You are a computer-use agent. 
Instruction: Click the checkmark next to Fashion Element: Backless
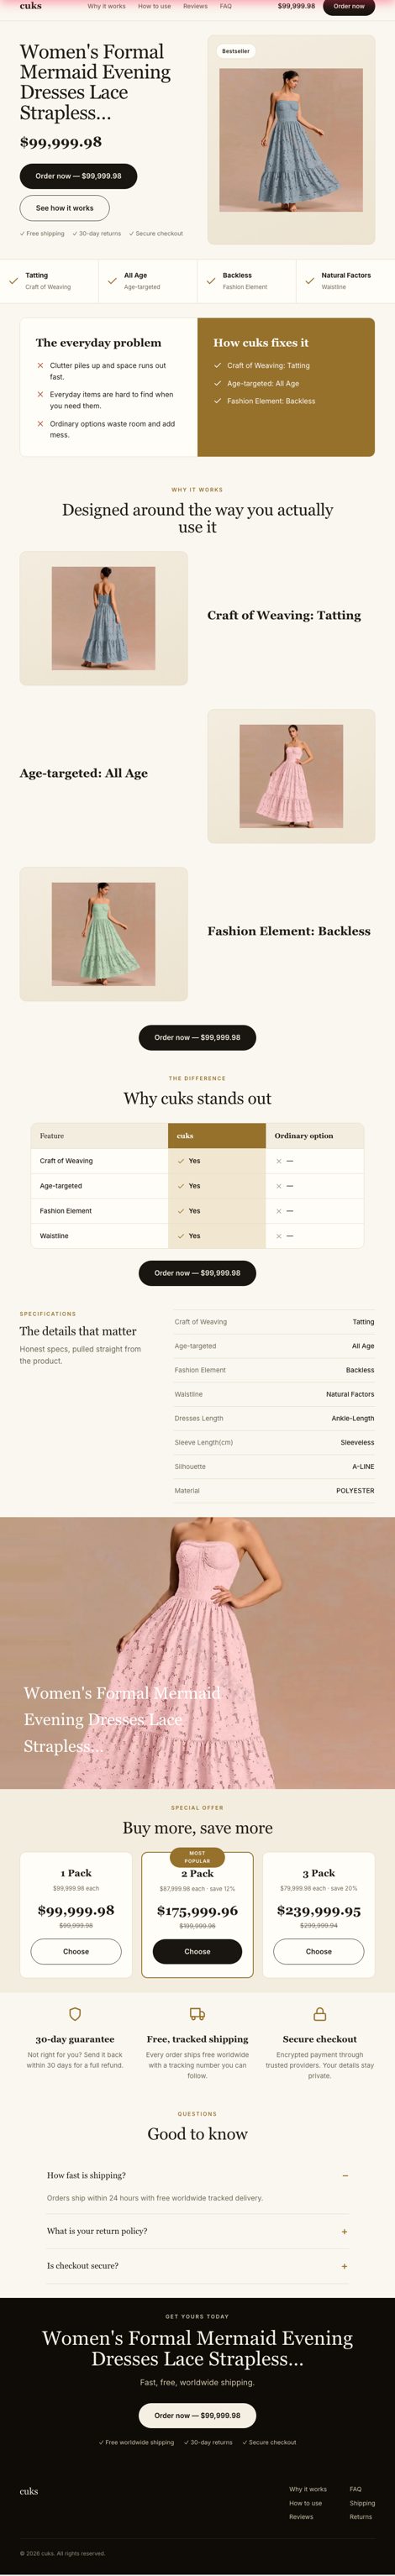[218, 401]
